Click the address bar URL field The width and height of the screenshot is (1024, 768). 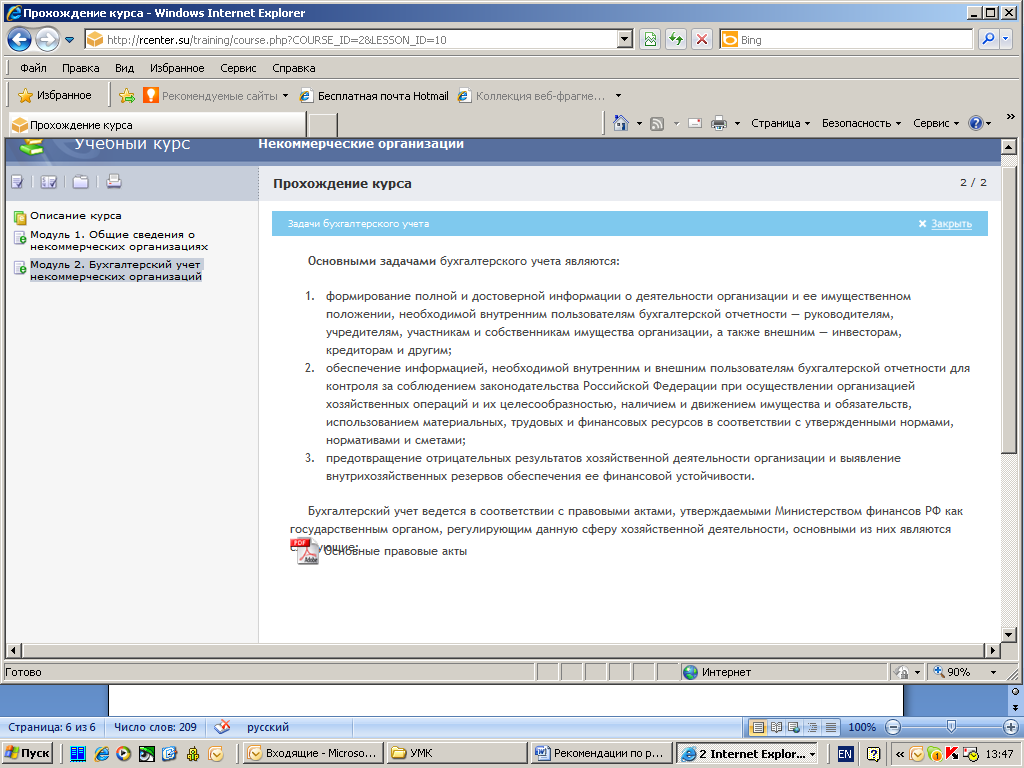tap(353, 40)
